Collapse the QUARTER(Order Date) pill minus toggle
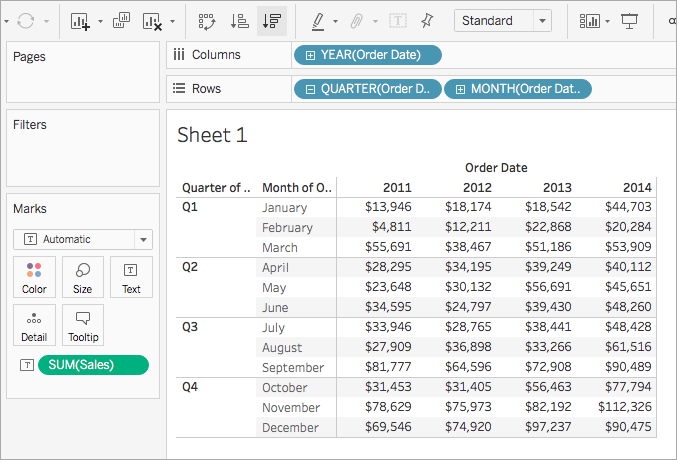Screen dimensions: 677x460 click(x=310, y=89)
